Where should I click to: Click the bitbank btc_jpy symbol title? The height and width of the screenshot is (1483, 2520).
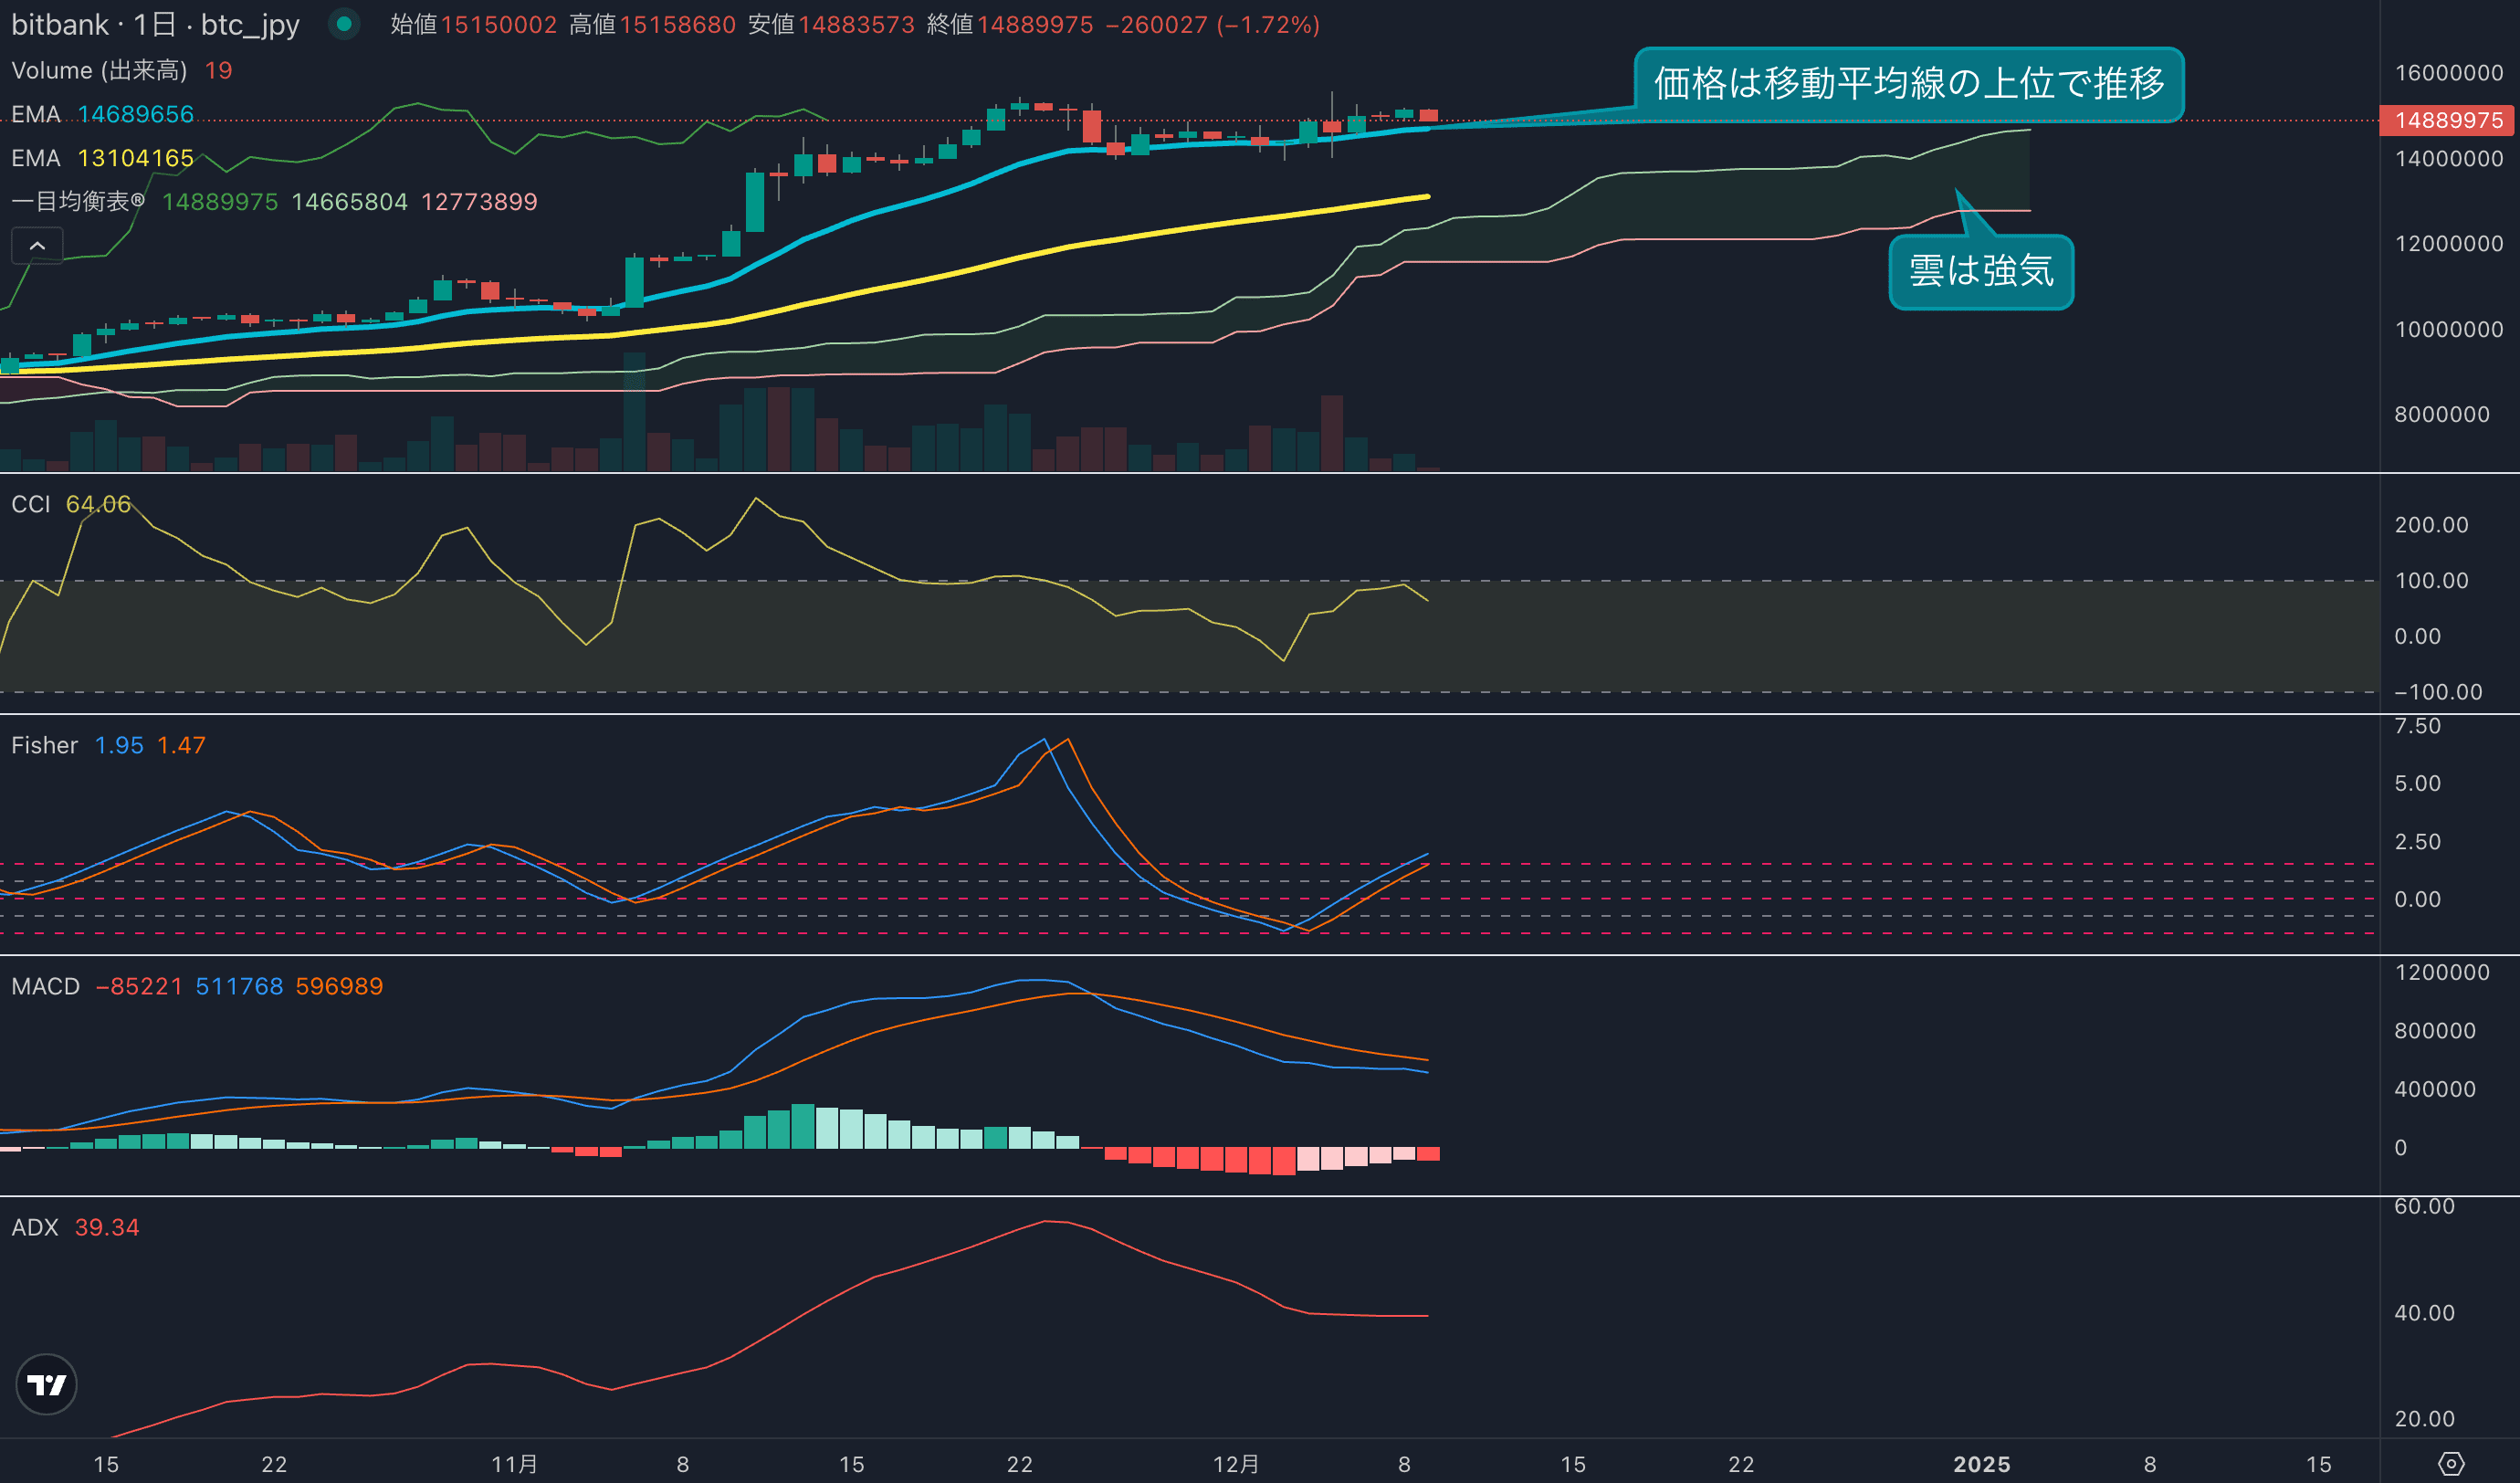coord(155,24)
